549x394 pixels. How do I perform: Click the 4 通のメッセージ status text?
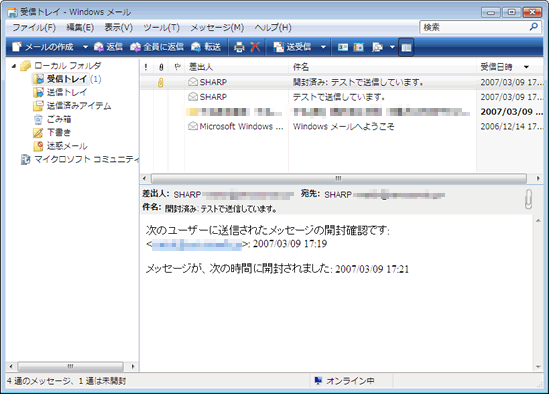click(67, 381)
